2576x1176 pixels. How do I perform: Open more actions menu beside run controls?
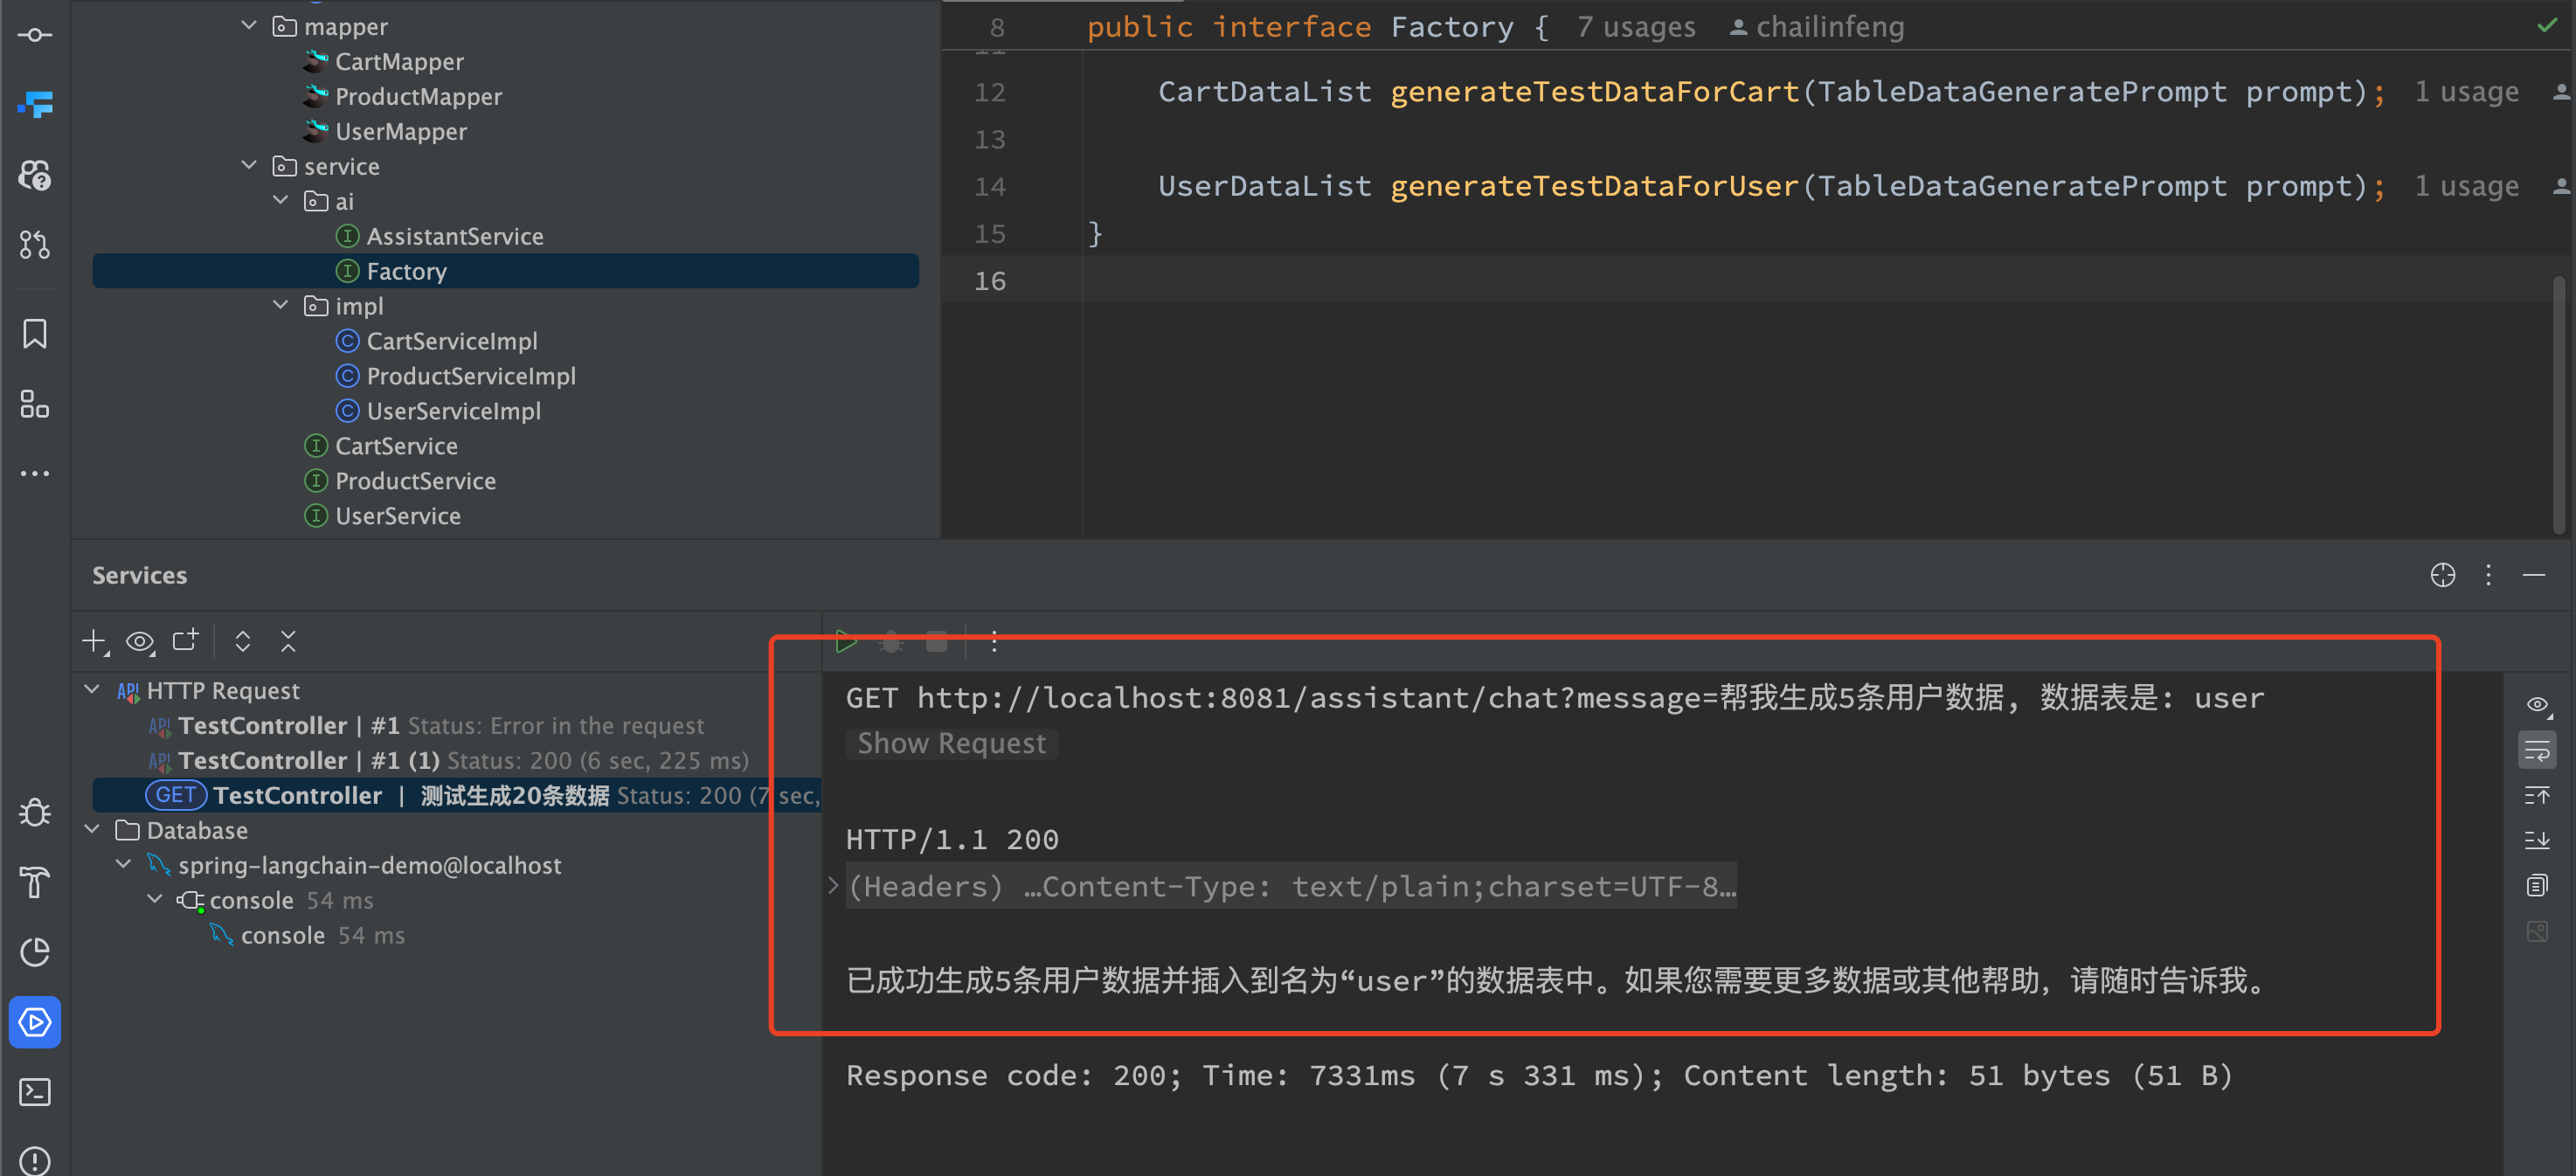pyautogui.click(x=994, y=642)
